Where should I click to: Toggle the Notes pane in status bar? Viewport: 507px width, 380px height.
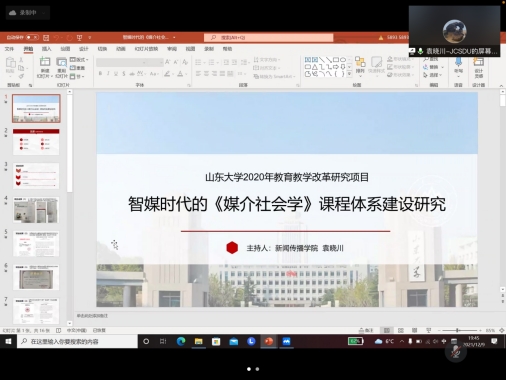(366, 330)
